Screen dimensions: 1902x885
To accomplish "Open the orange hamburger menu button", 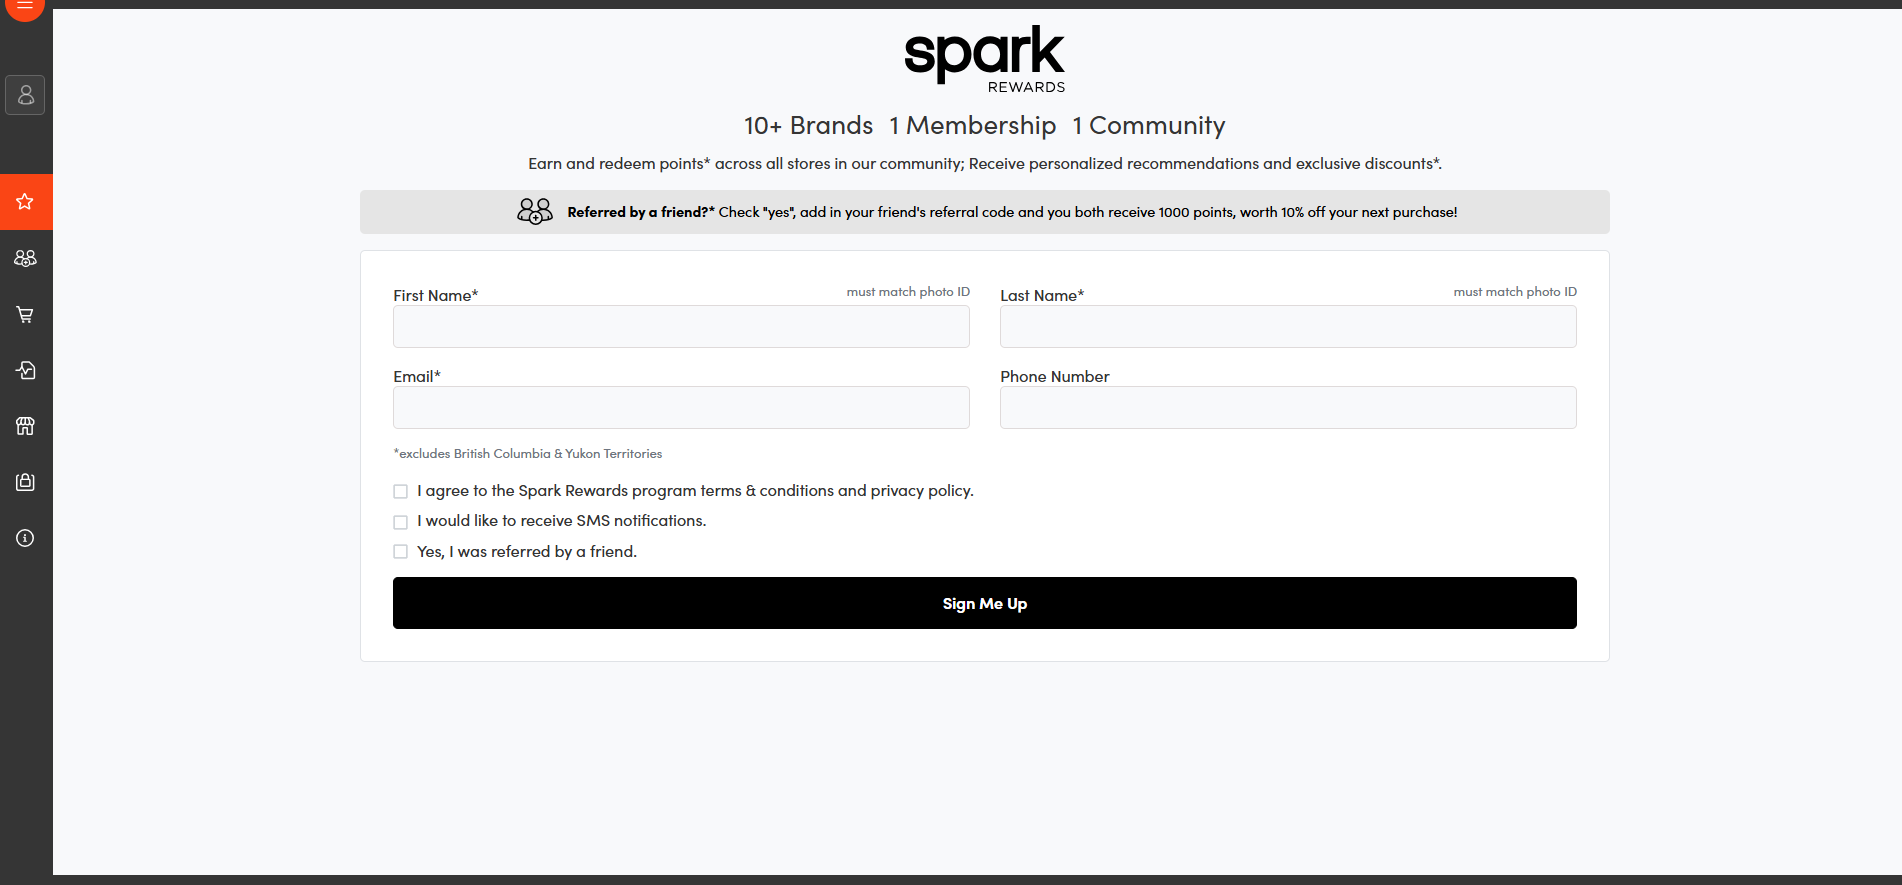I will (x=25, y=8).
